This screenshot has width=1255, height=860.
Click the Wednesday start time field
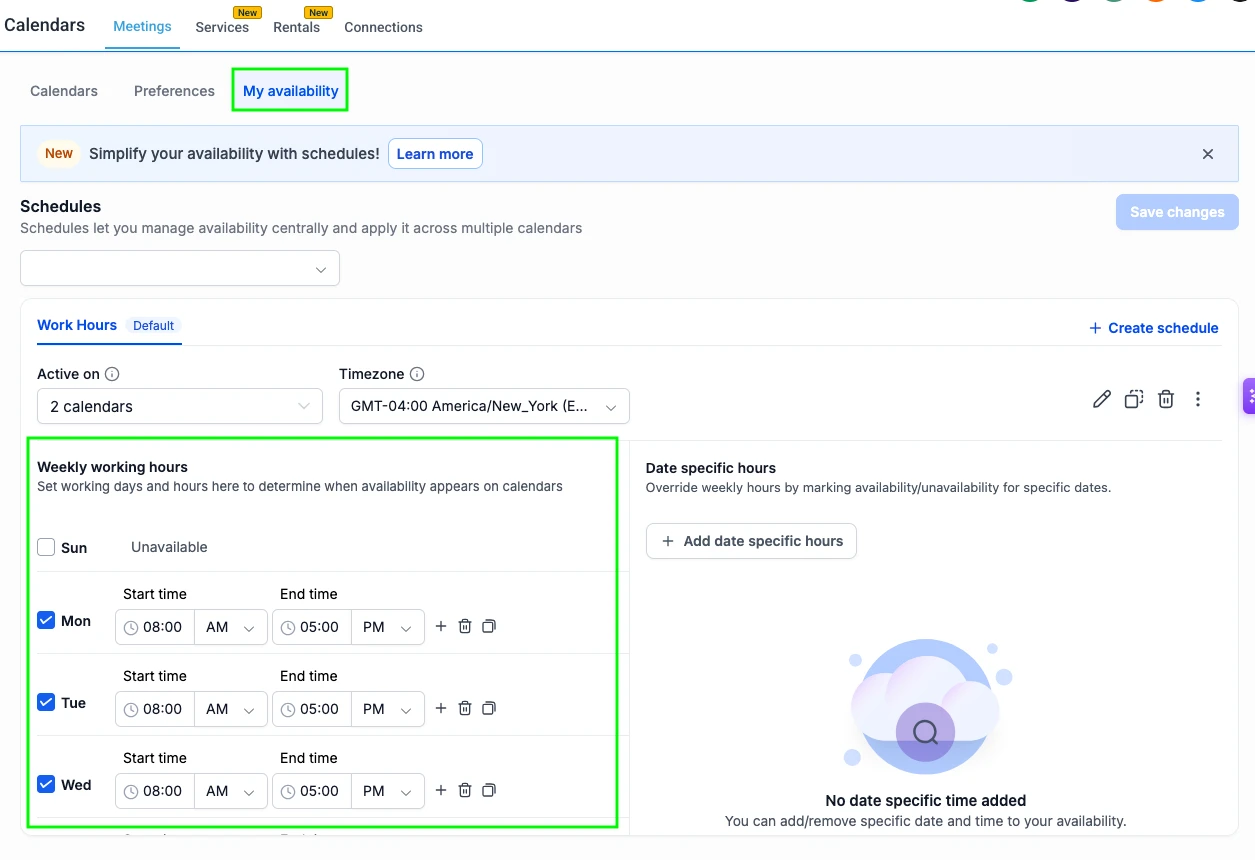(155, 791)
